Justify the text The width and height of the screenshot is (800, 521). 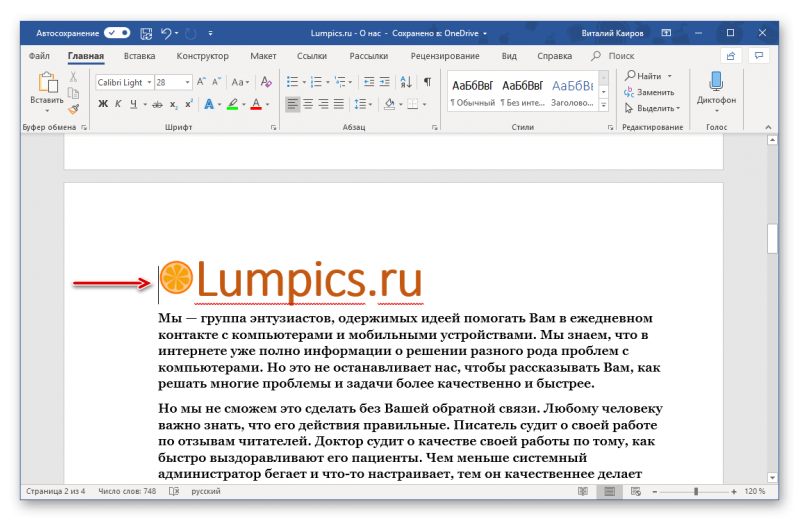click(339, 104)
